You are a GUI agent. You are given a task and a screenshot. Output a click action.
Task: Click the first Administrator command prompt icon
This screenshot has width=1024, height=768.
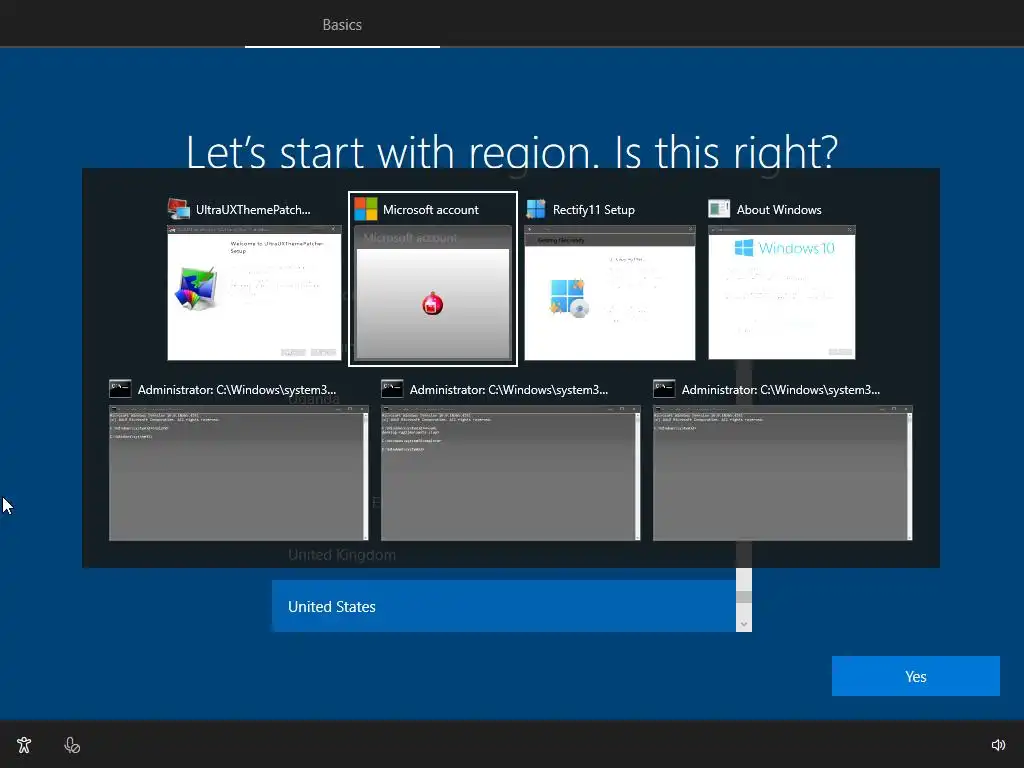(120, 389)
